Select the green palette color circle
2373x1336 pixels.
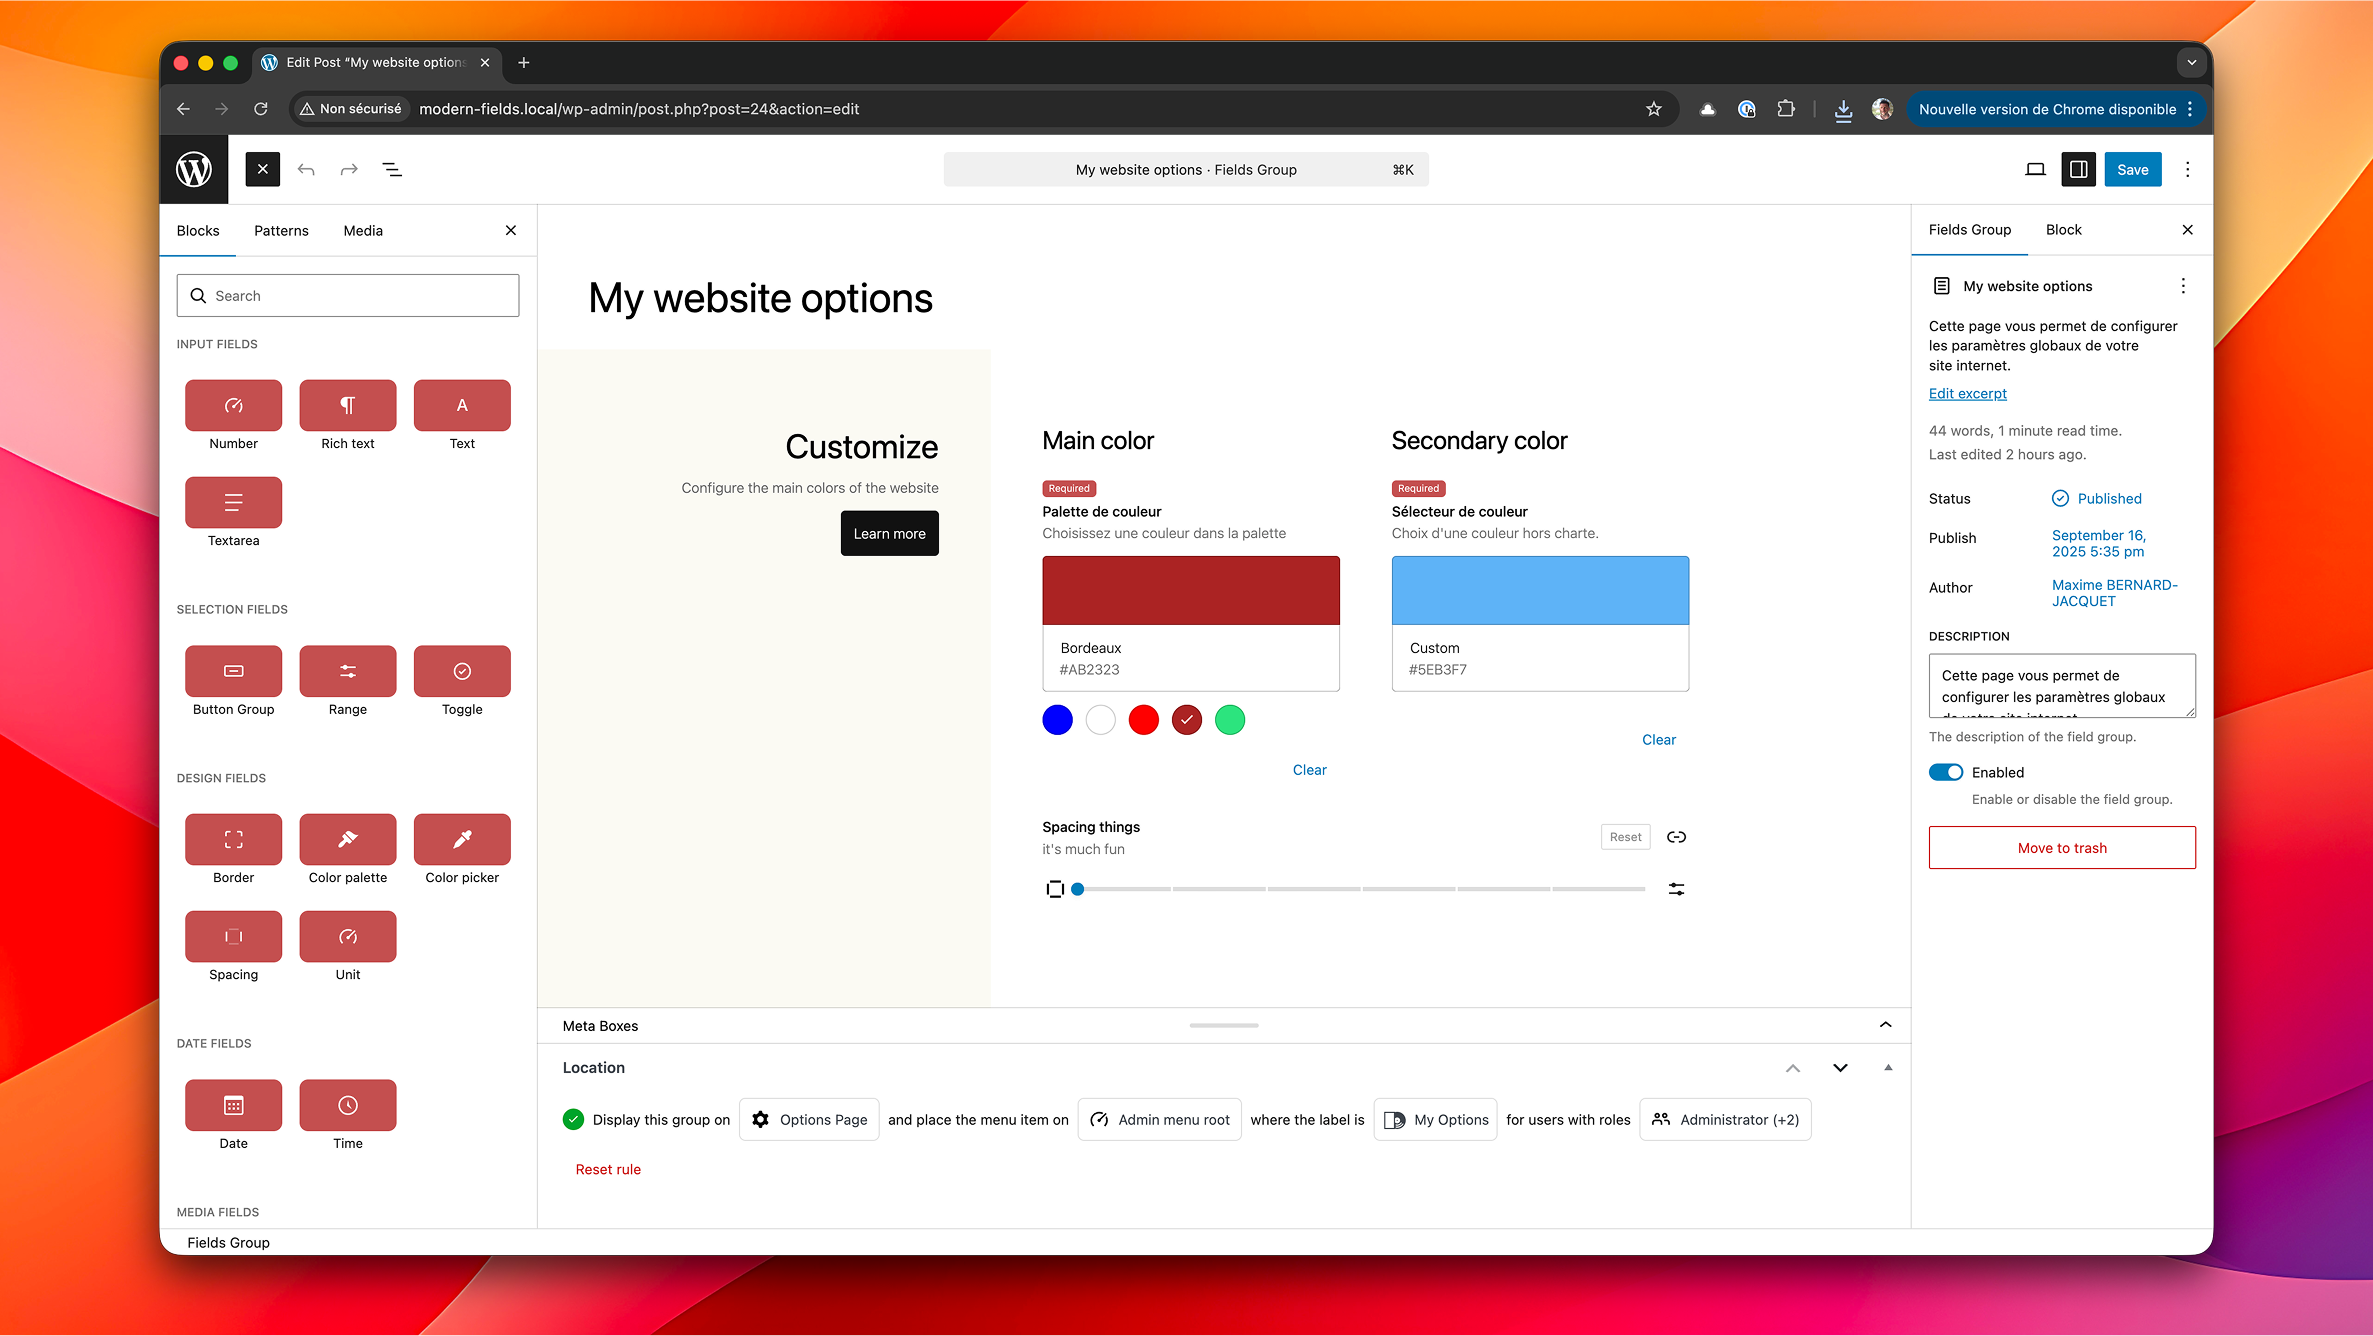1229,720
